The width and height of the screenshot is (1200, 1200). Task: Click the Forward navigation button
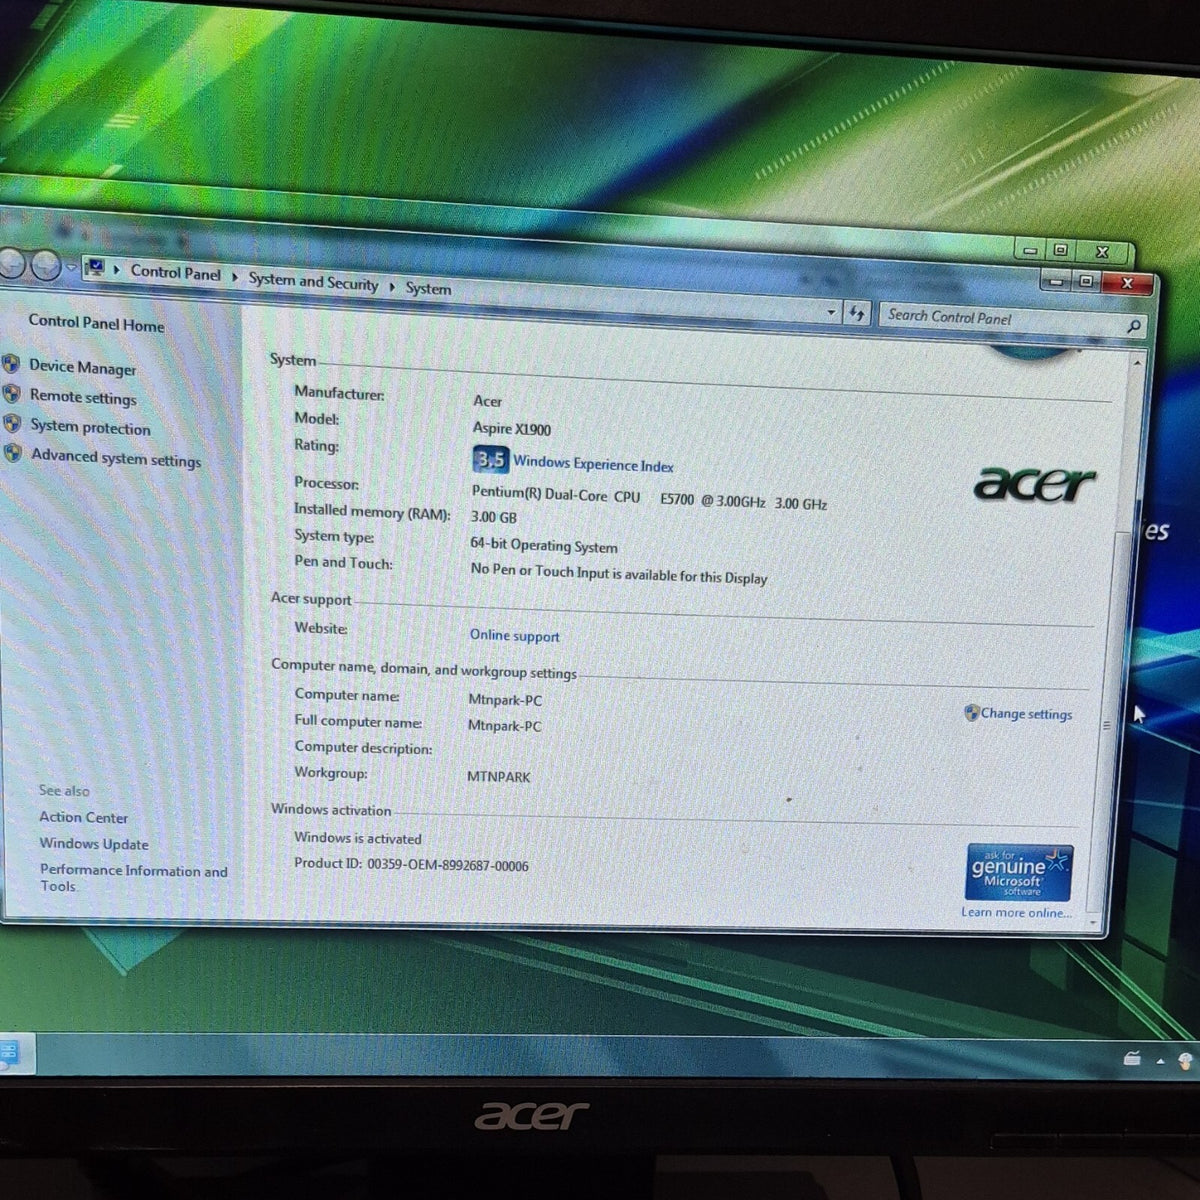click(x=46, y=265)
